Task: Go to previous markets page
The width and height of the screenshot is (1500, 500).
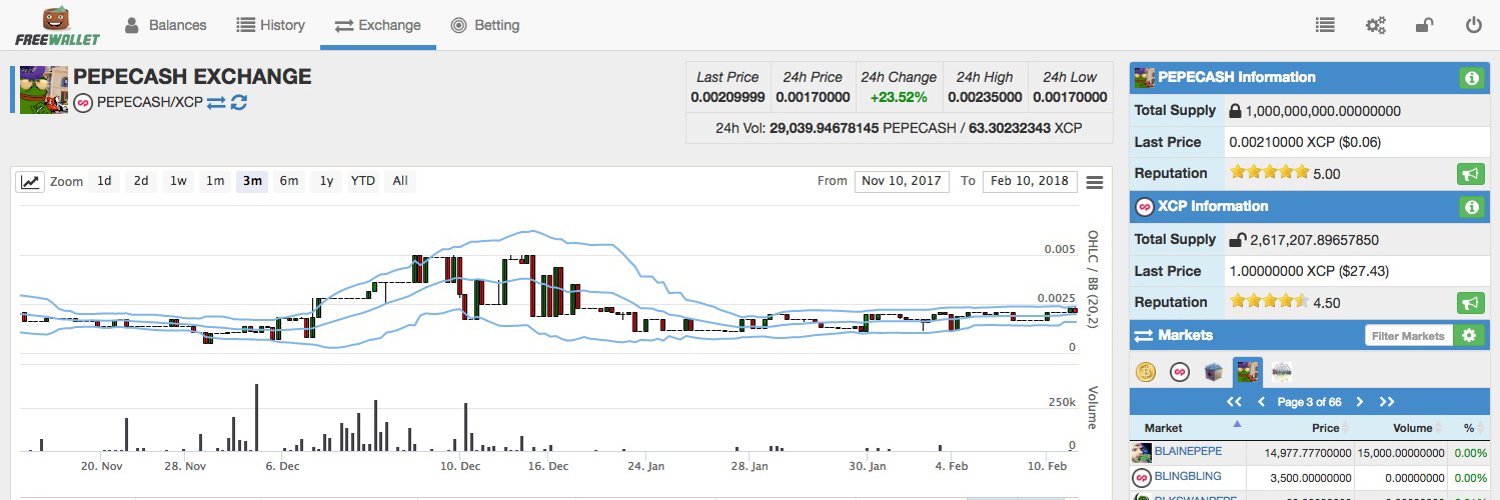Action: 1261,402
